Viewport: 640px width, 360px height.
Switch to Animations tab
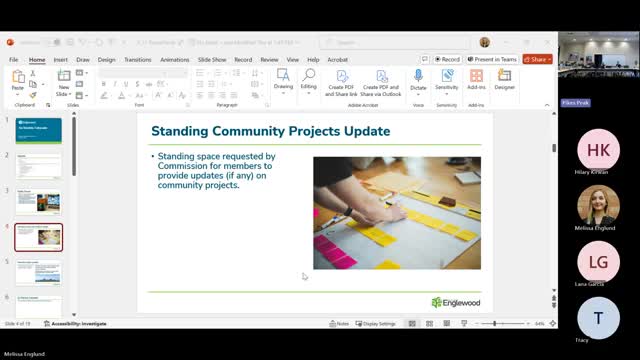(175, 60)
